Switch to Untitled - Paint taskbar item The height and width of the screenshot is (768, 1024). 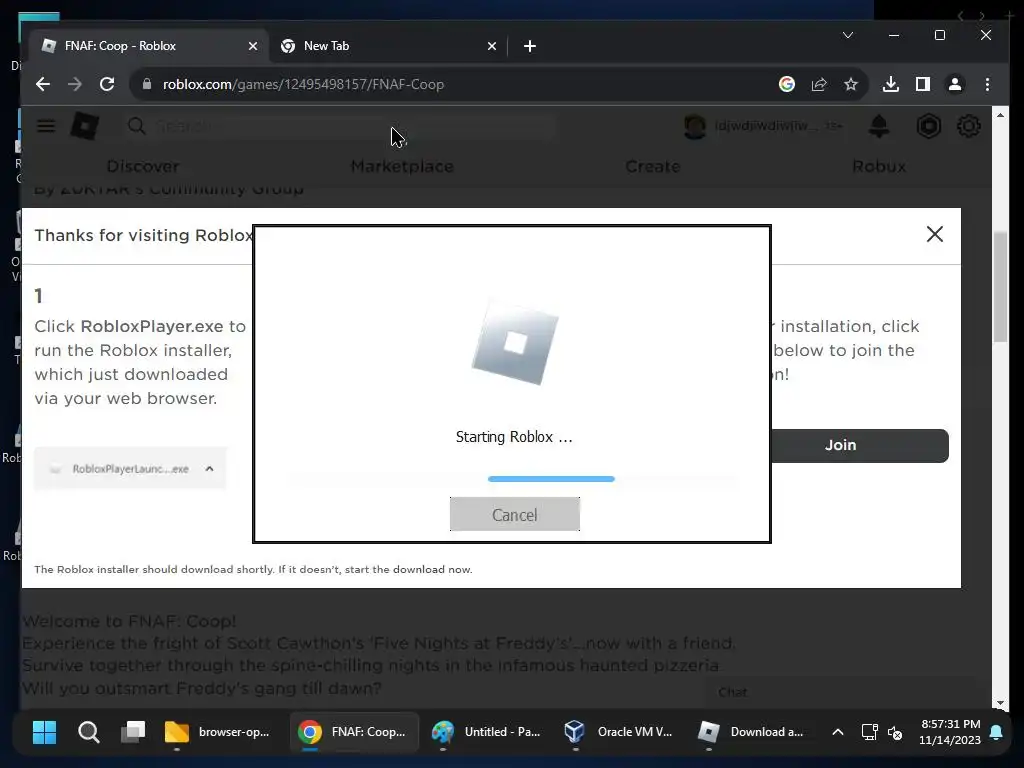tap(487, 732)
